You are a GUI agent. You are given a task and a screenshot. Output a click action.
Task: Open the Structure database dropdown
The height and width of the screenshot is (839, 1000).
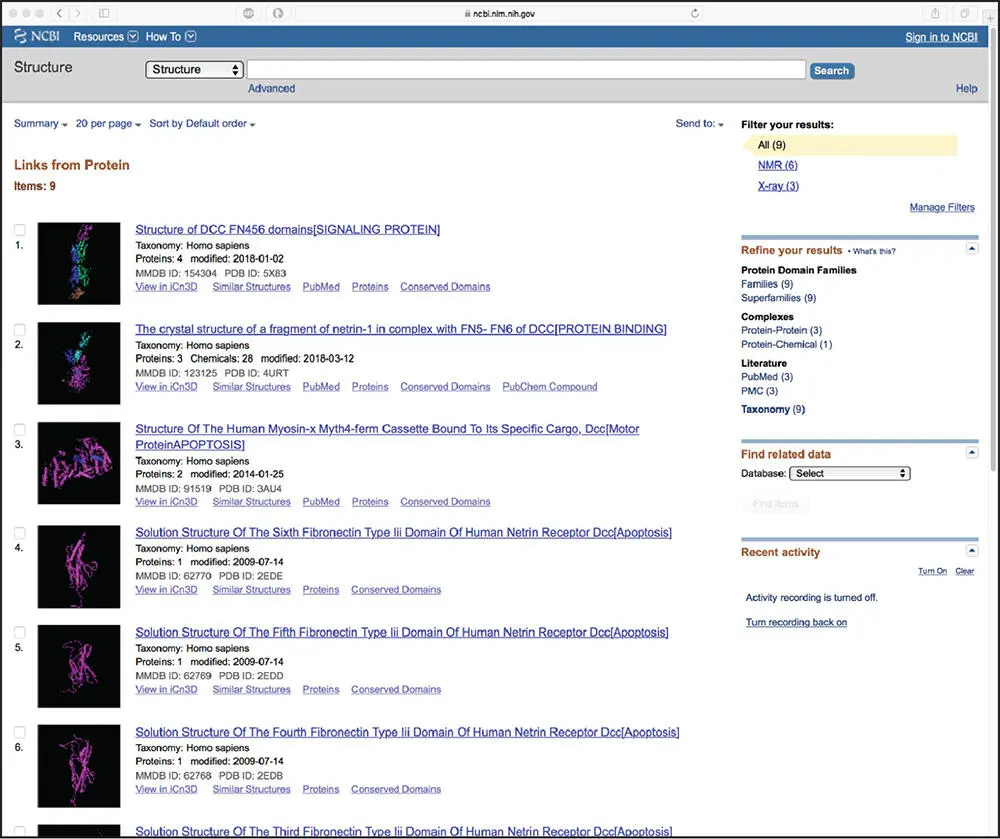pos(195,69)
